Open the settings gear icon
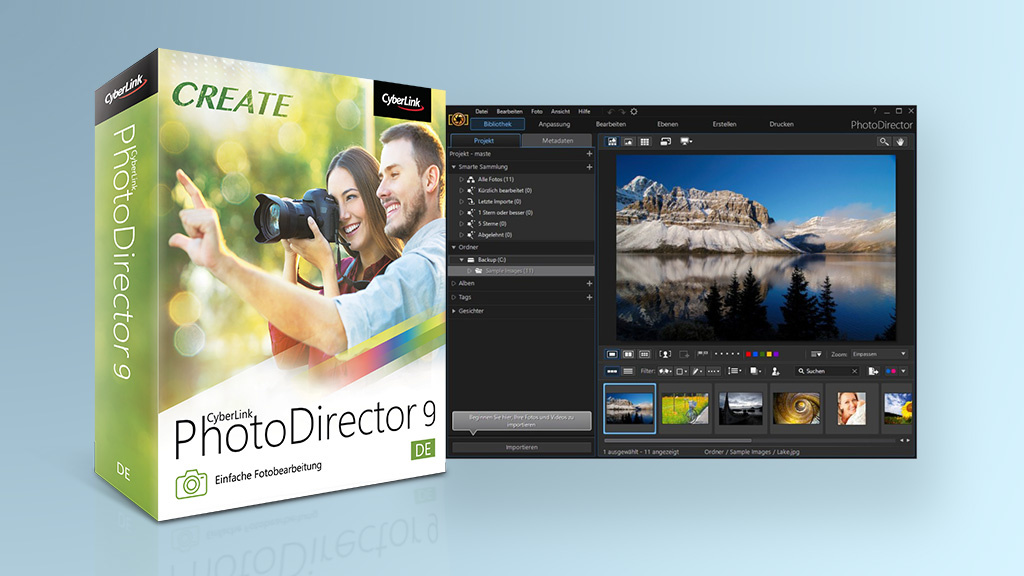Screen dimensions: 1024x576 tap(633, 111)
